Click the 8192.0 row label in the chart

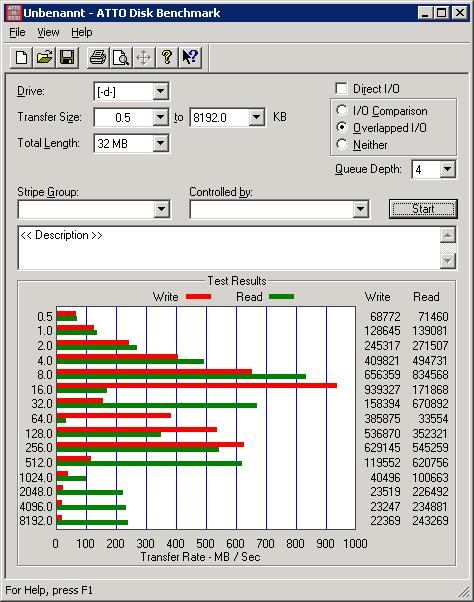point(36,521)
